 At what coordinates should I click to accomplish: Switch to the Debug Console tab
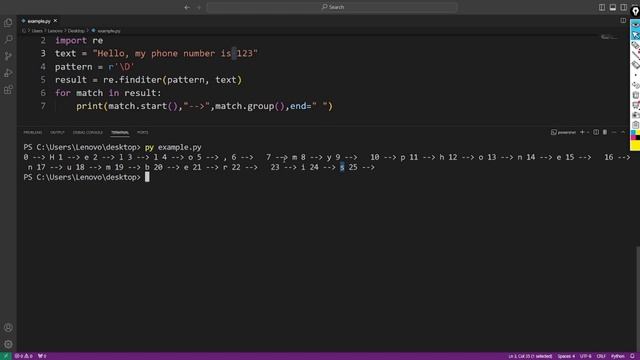(88, 133)
